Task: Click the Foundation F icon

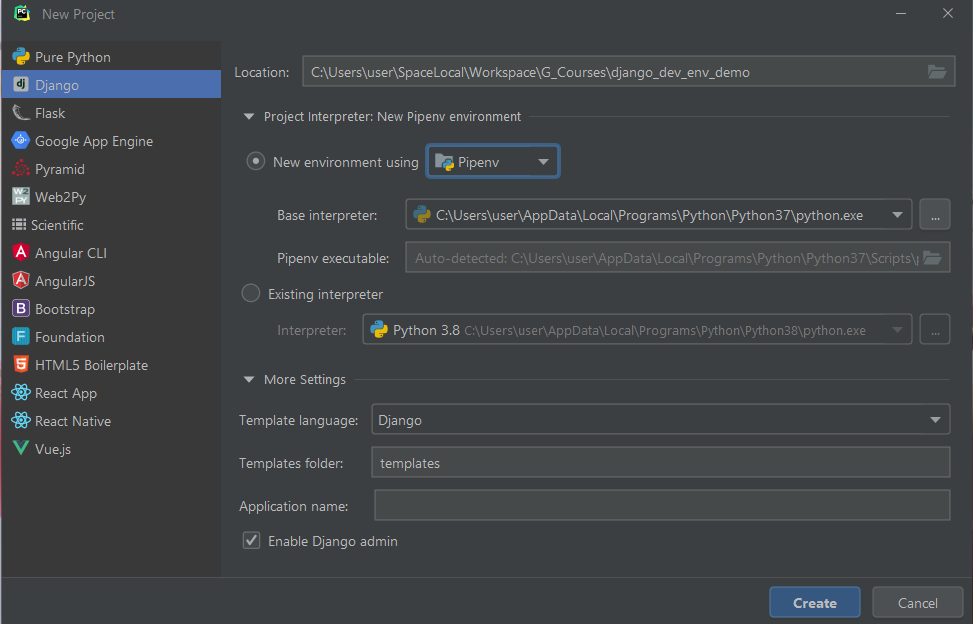Action: pos(20,336)
